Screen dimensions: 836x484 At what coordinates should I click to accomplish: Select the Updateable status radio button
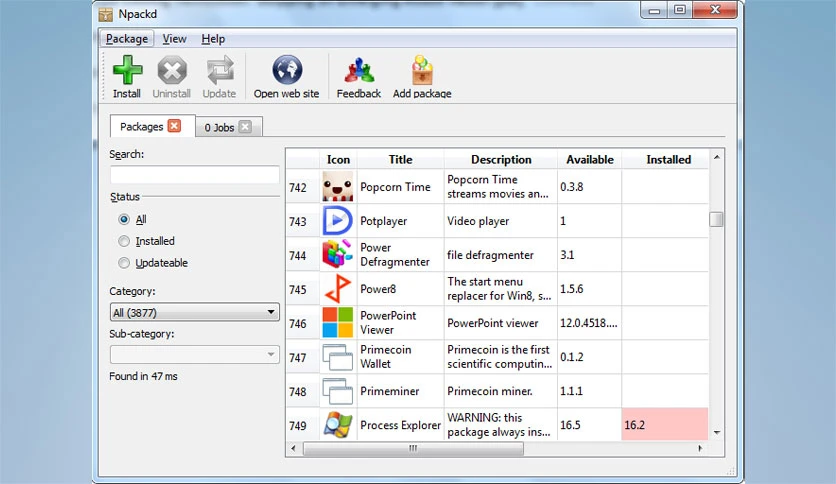[124, 263]
